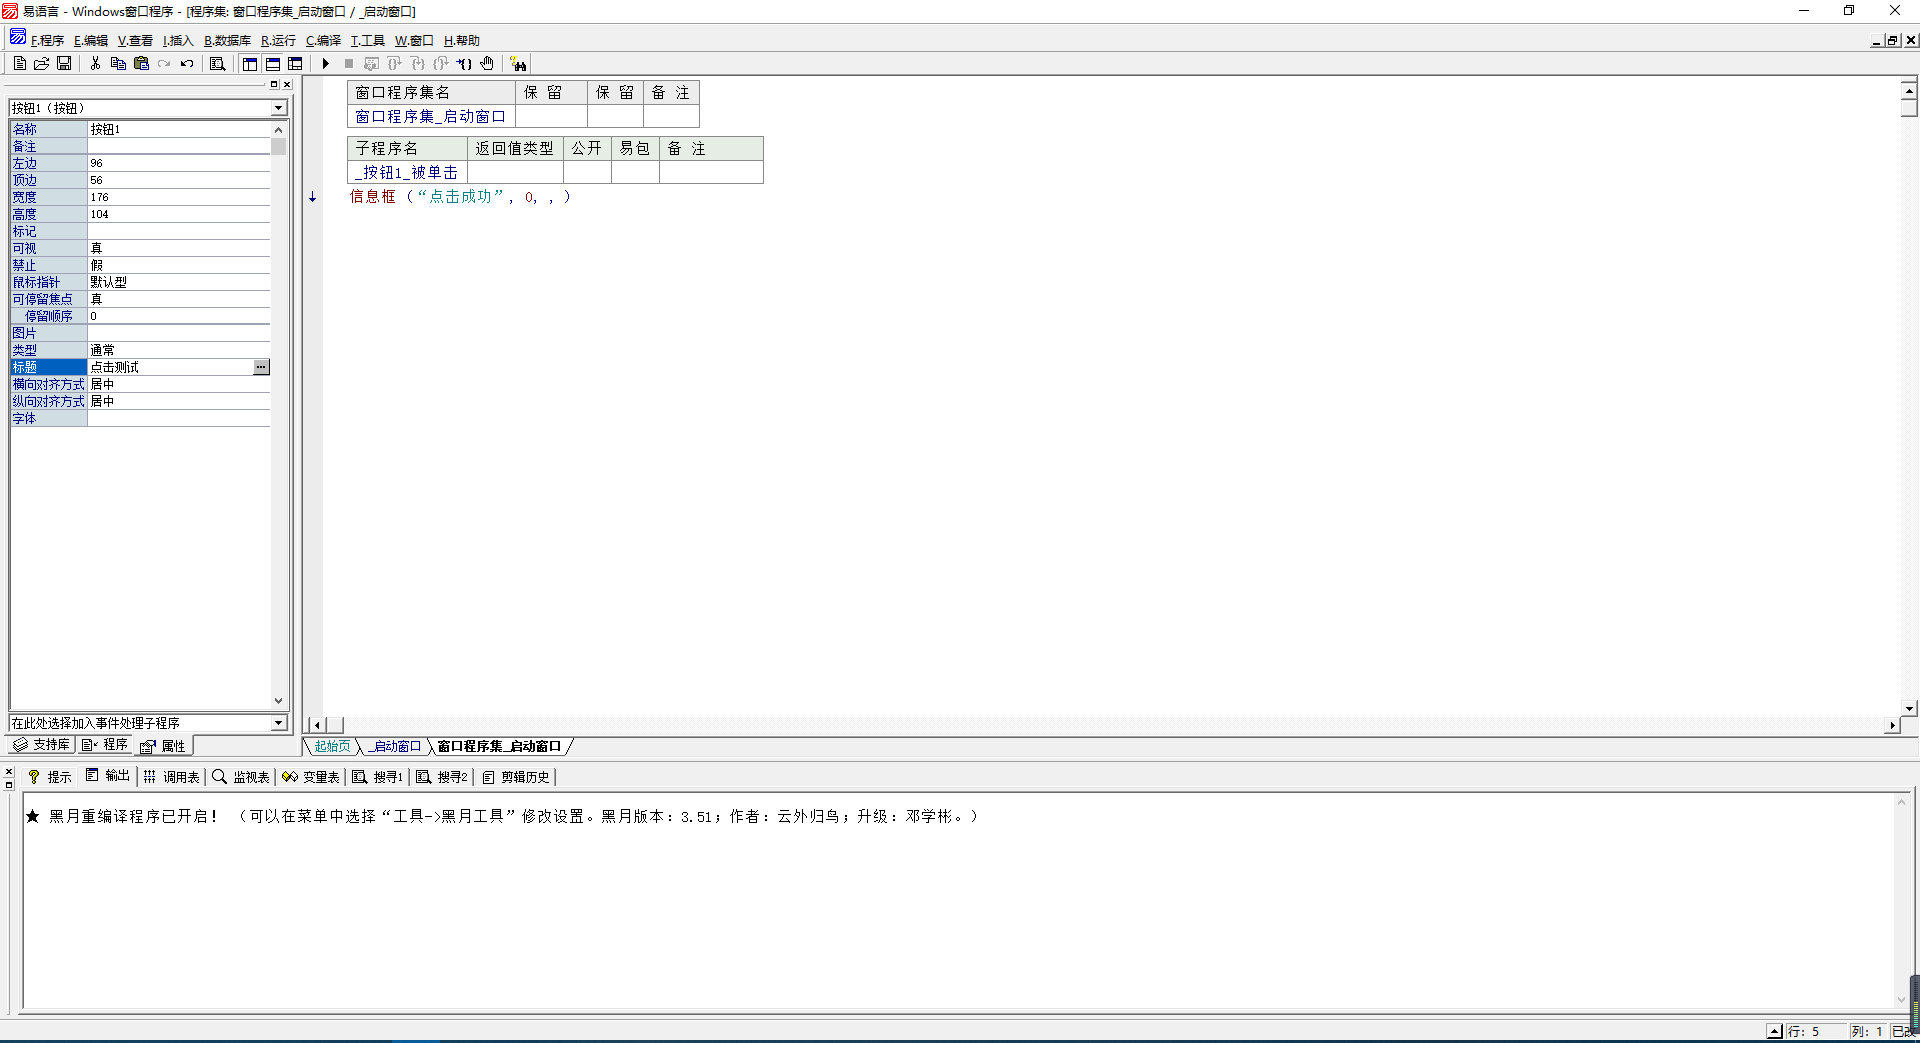The width and height of the screenshot is (1920, 1043).
Task: Toggle the work panel layout icon
Action: coord(250,63)
